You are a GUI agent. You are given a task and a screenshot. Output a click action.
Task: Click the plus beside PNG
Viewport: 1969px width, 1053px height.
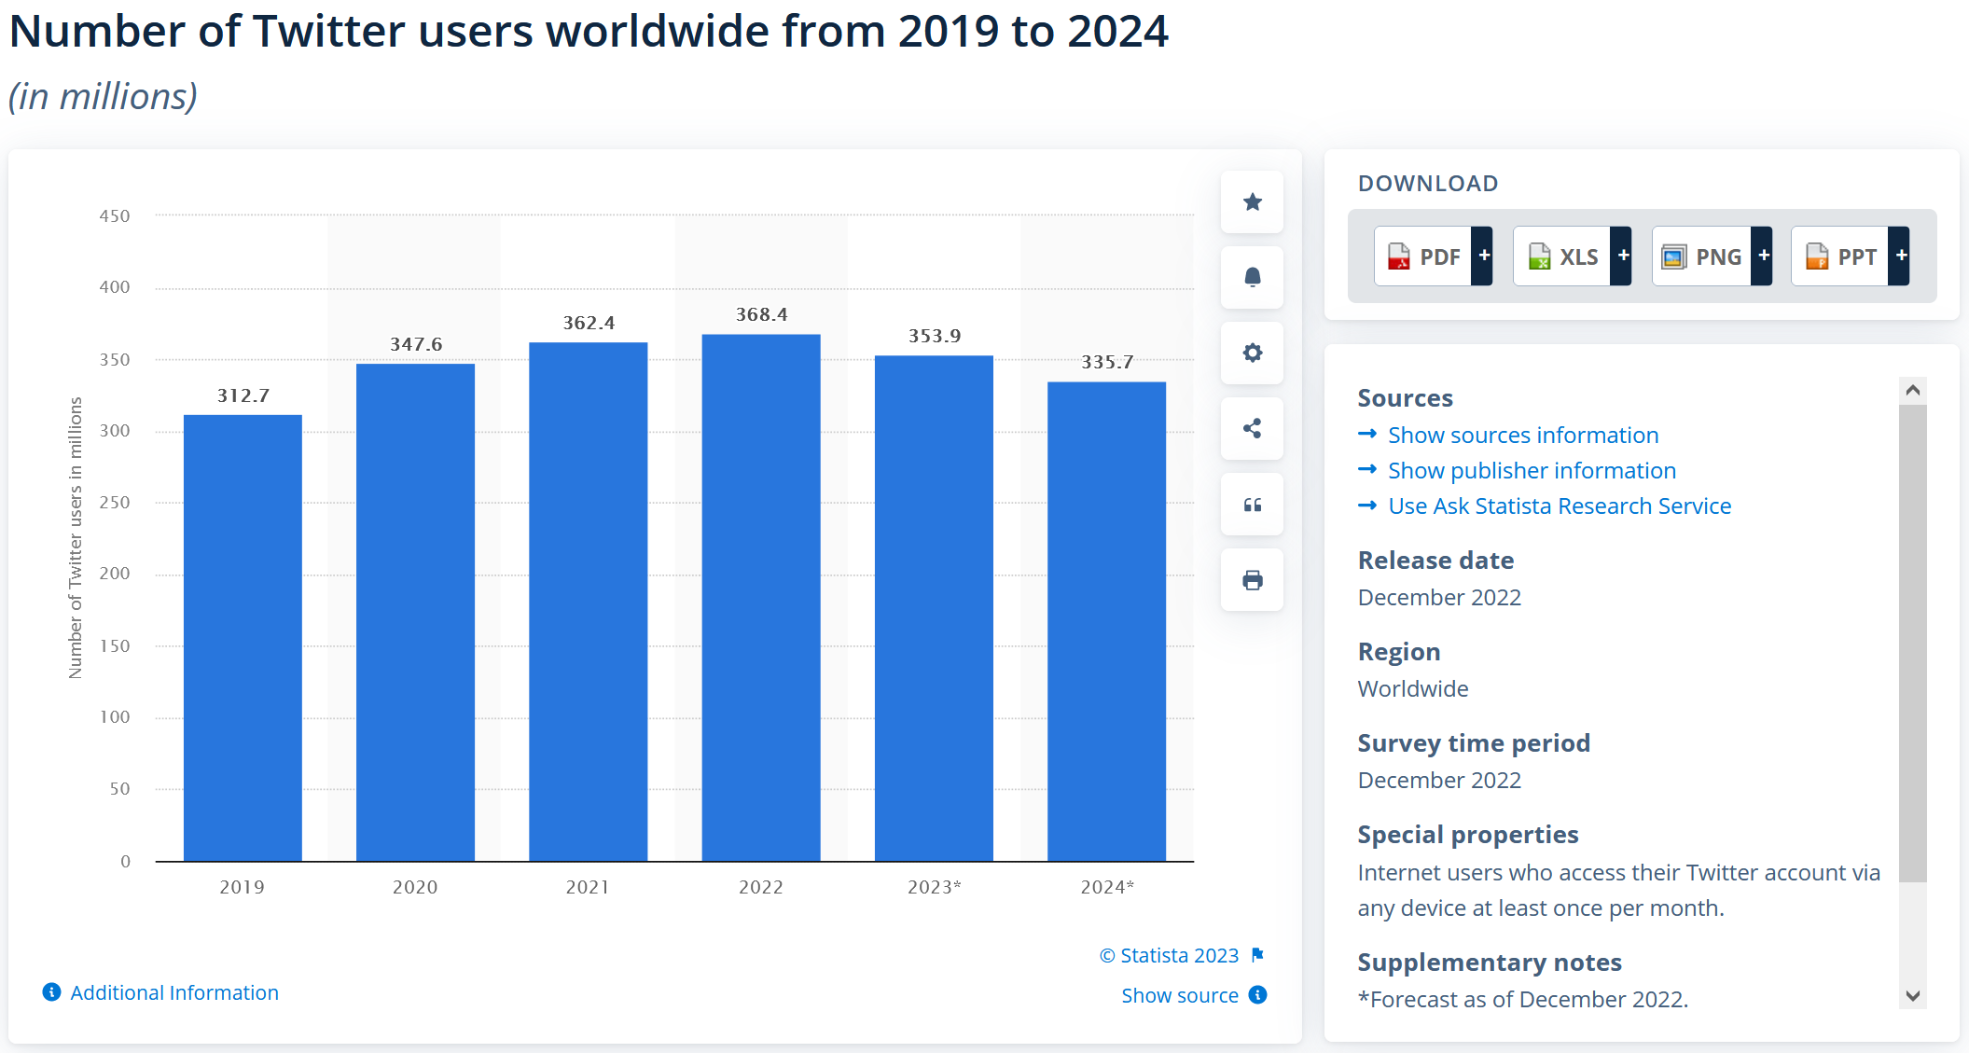(1762, 257)
